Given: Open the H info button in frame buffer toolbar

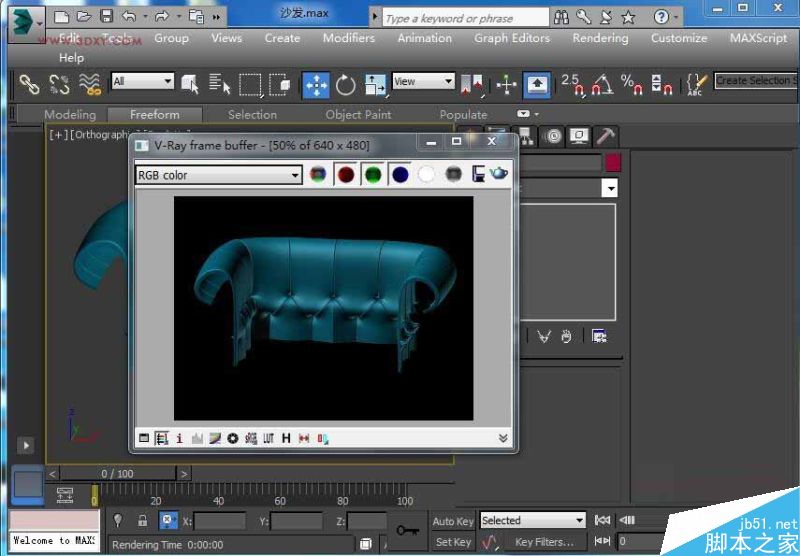Looking at the screenshot, I should (x=286, y=438).
